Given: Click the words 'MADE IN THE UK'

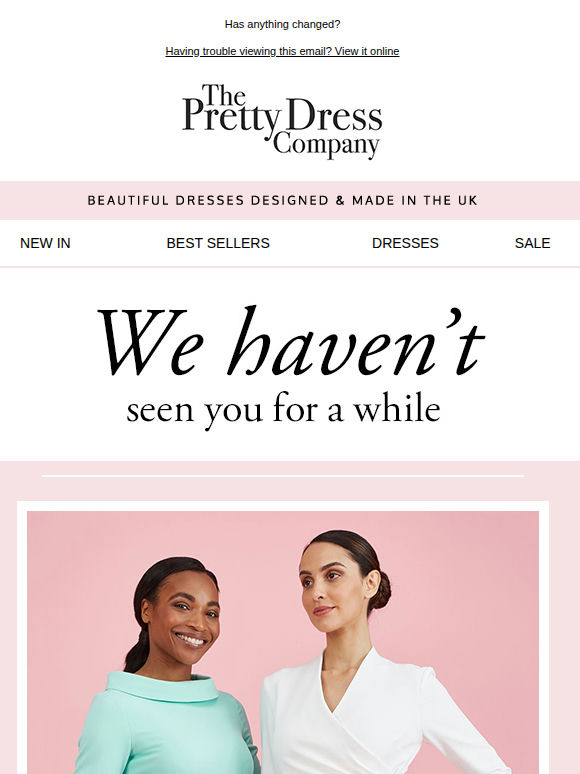Looking at the screenshot, I should tap(415, 200).
